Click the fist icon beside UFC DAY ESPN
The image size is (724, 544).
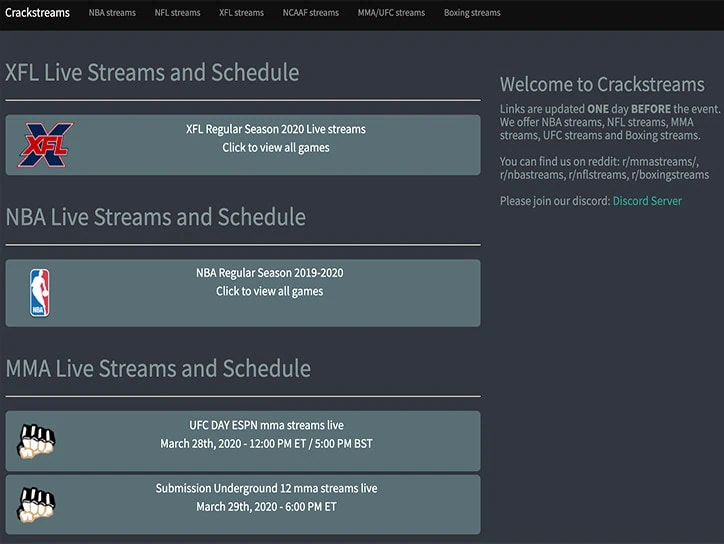point(36,440)
